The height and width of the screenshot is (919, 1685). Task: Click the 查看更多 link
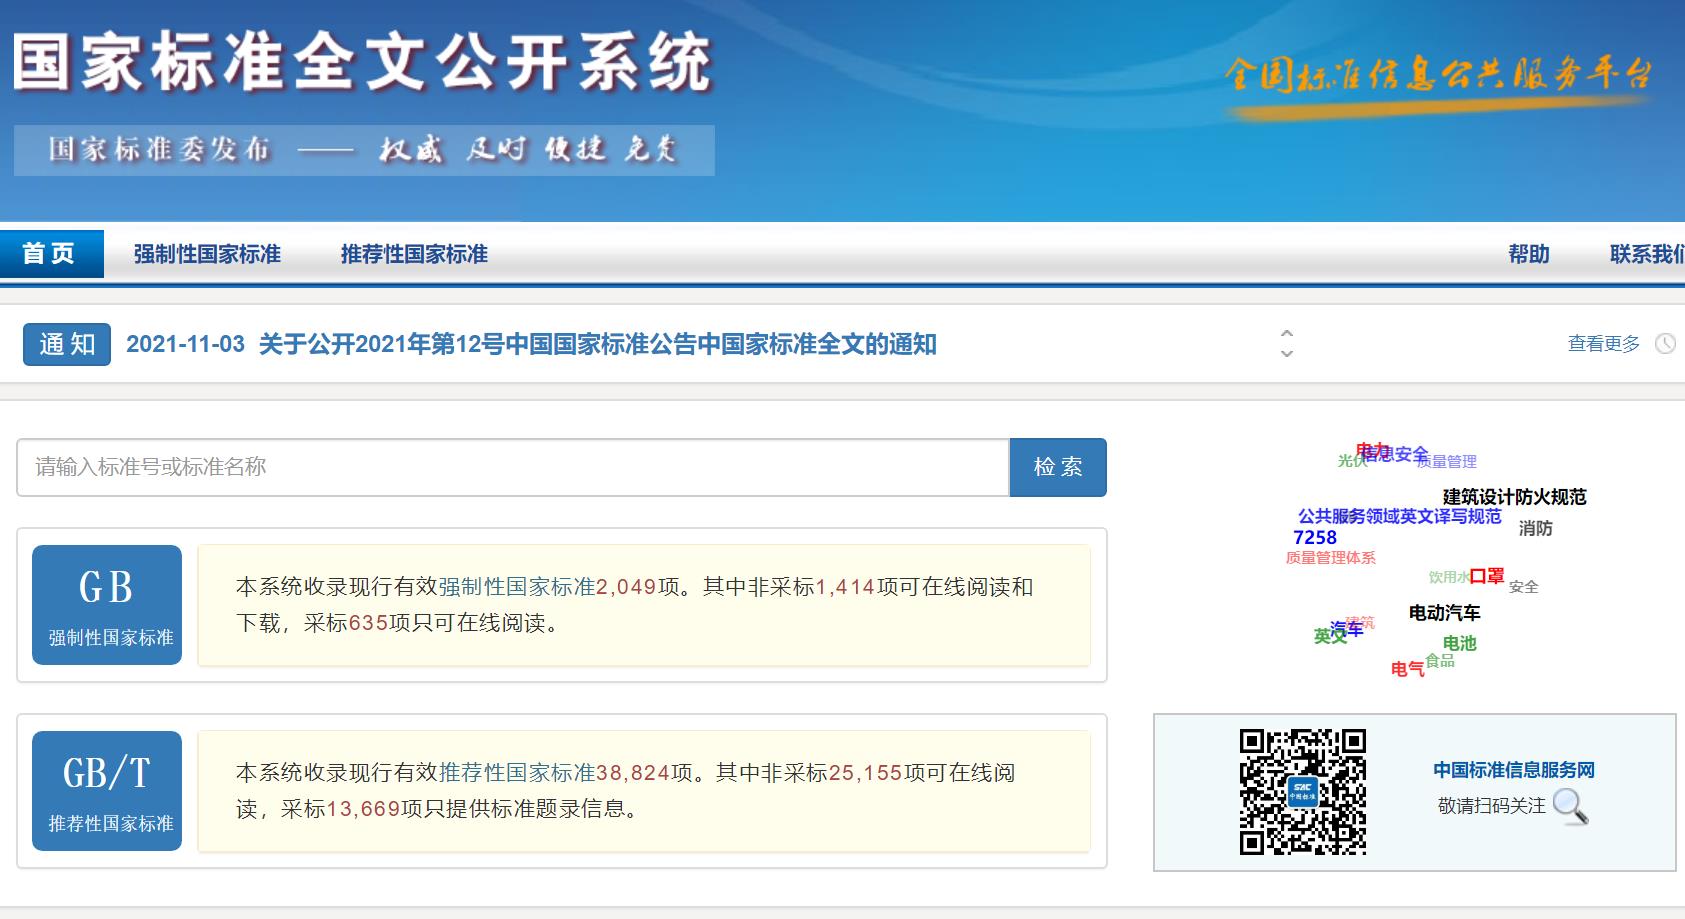point(1604,344)
